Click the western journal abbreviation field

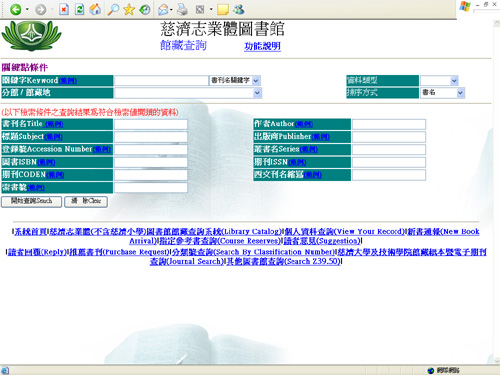coord(389,175)
